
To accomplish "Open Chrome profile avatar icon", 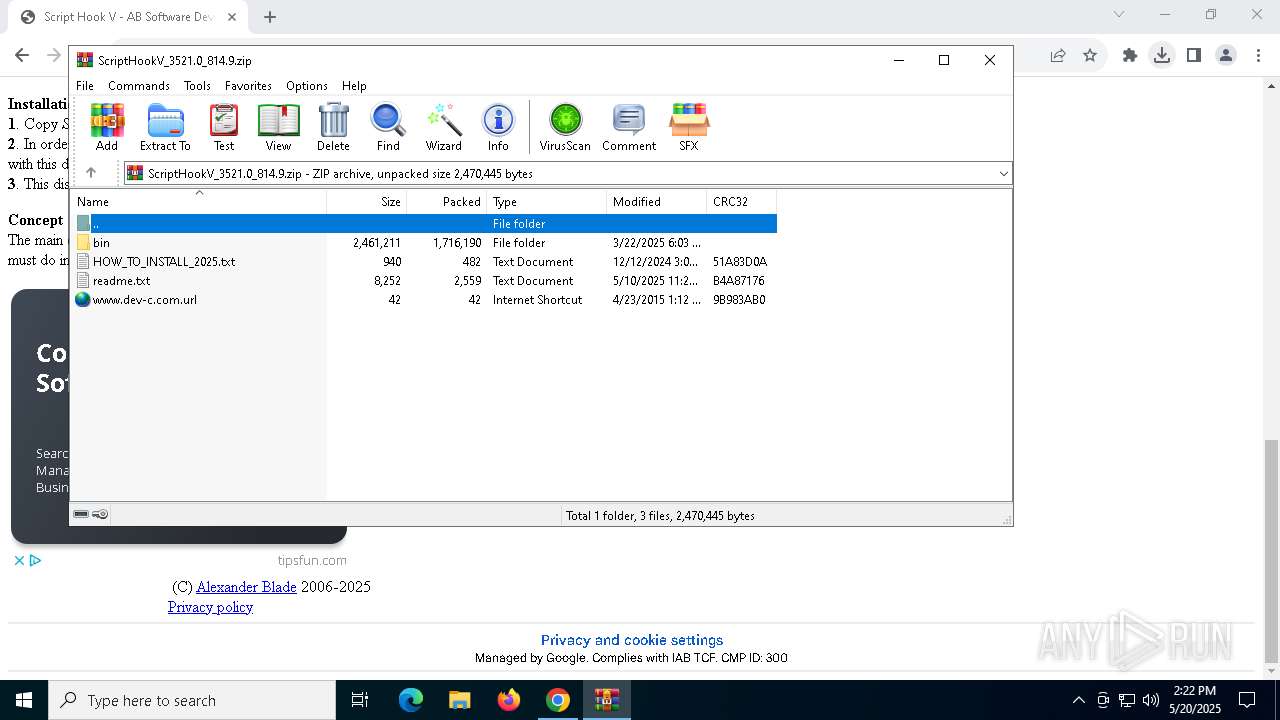I will (1226, 55).
